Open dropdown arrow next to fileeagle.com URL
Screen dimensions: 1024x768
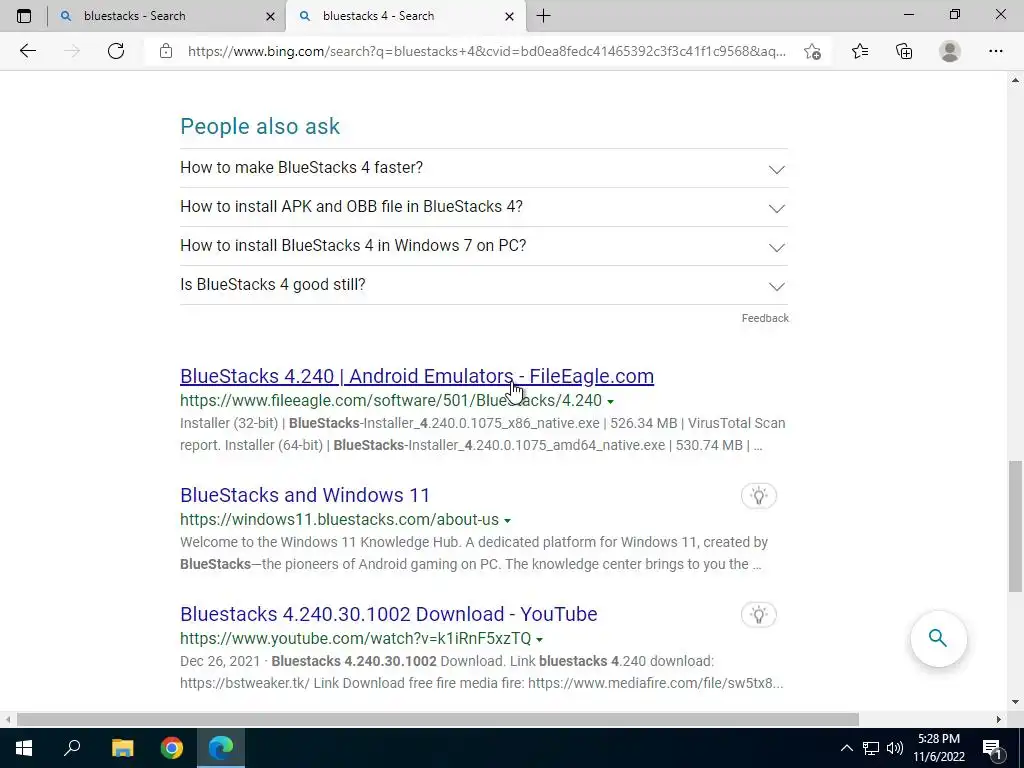click(611, 402)
